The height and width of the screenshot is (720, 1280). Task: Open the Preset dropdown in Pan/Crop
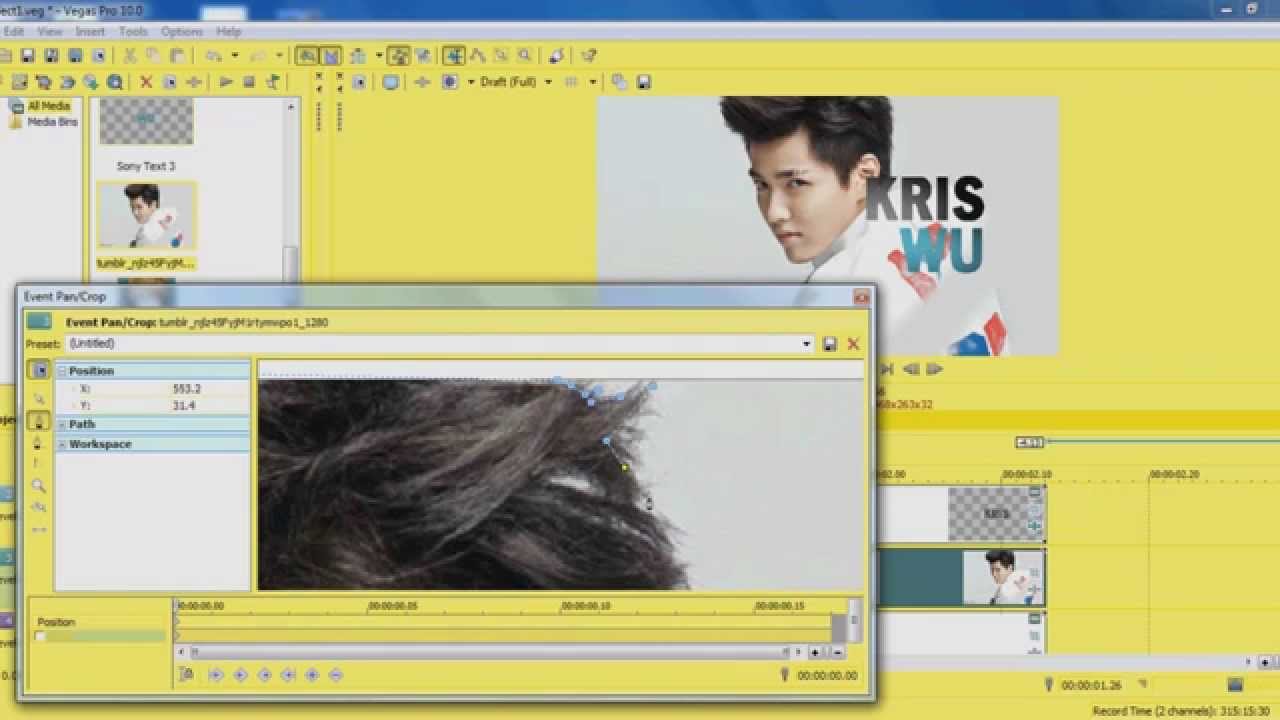pos(807,344)
